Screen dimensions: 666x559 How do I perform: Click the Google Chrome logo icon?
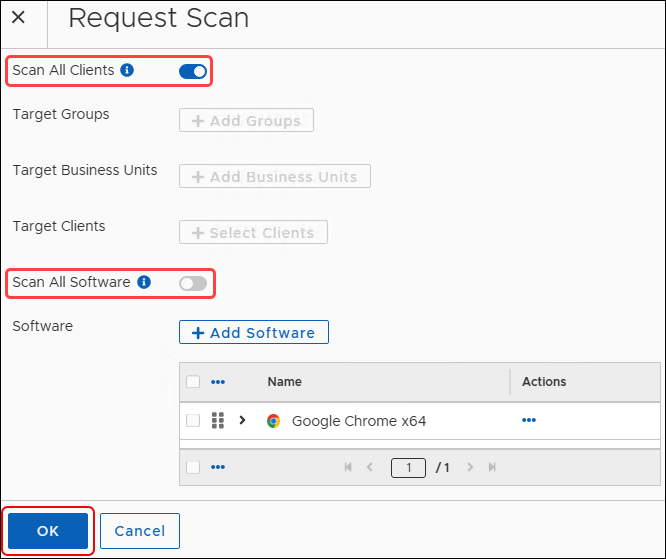click(x=274, y=421)
